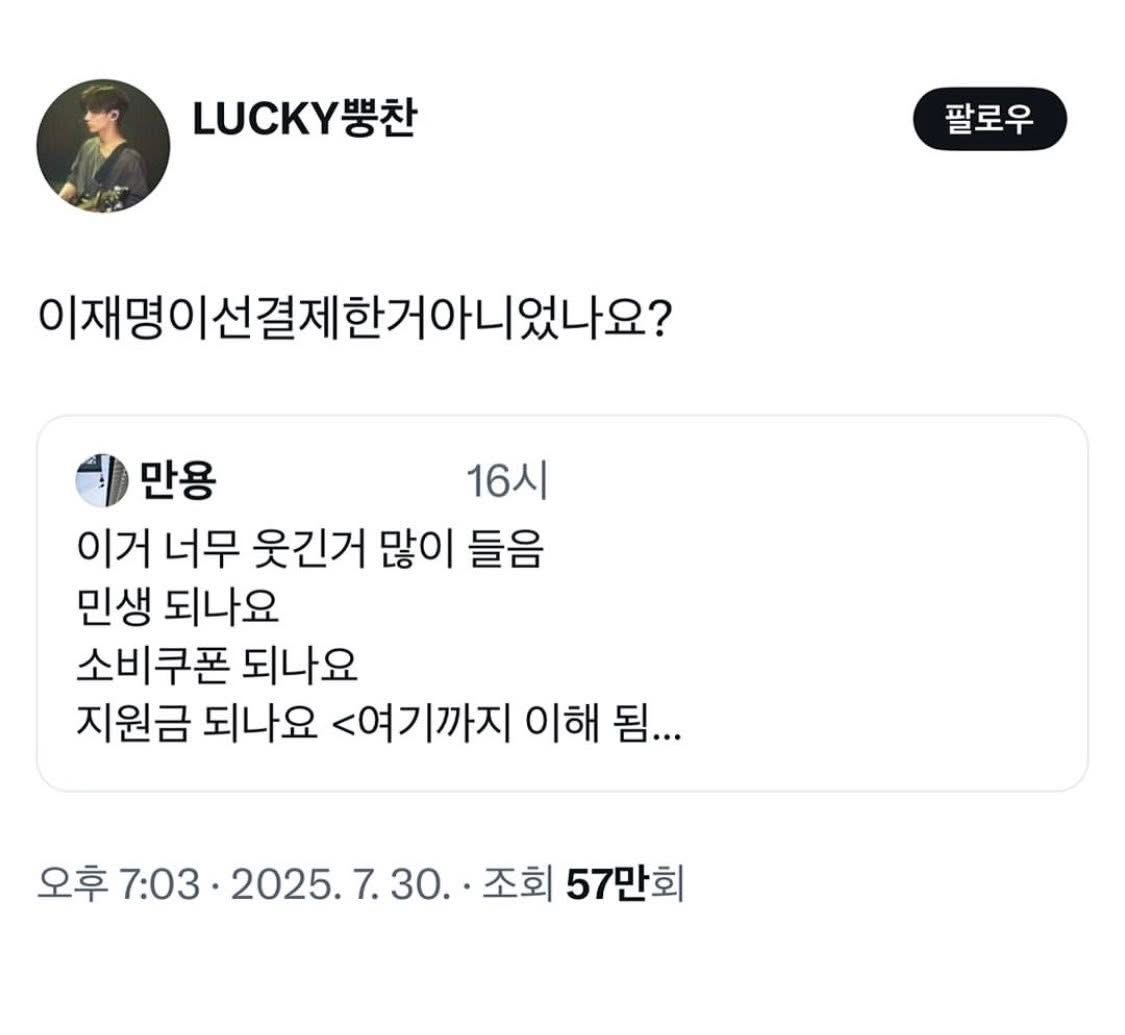1125x1035 pixels.
Task: Open 만용 username in the quoted post
Action: 178,483
